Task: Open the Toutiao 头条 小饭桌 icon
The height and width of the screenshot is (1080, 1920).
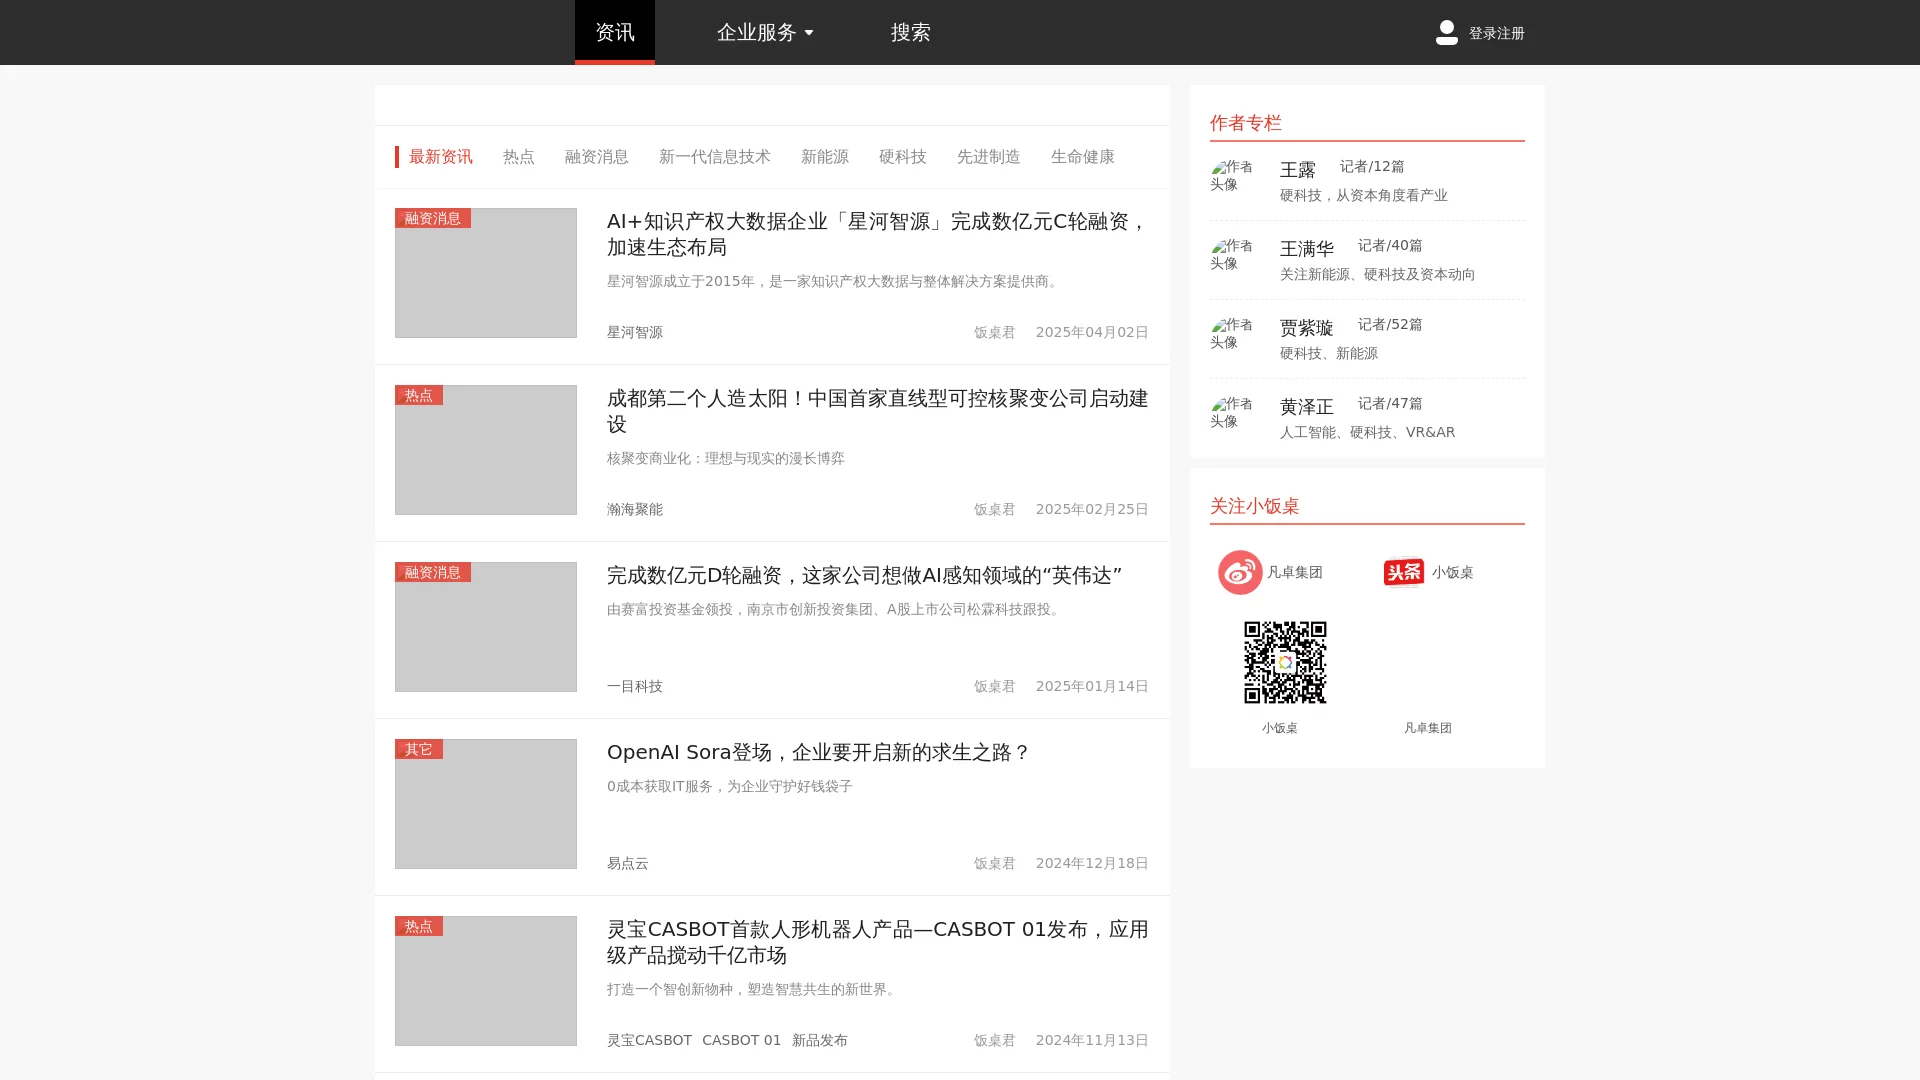Action: [1403, 572]
